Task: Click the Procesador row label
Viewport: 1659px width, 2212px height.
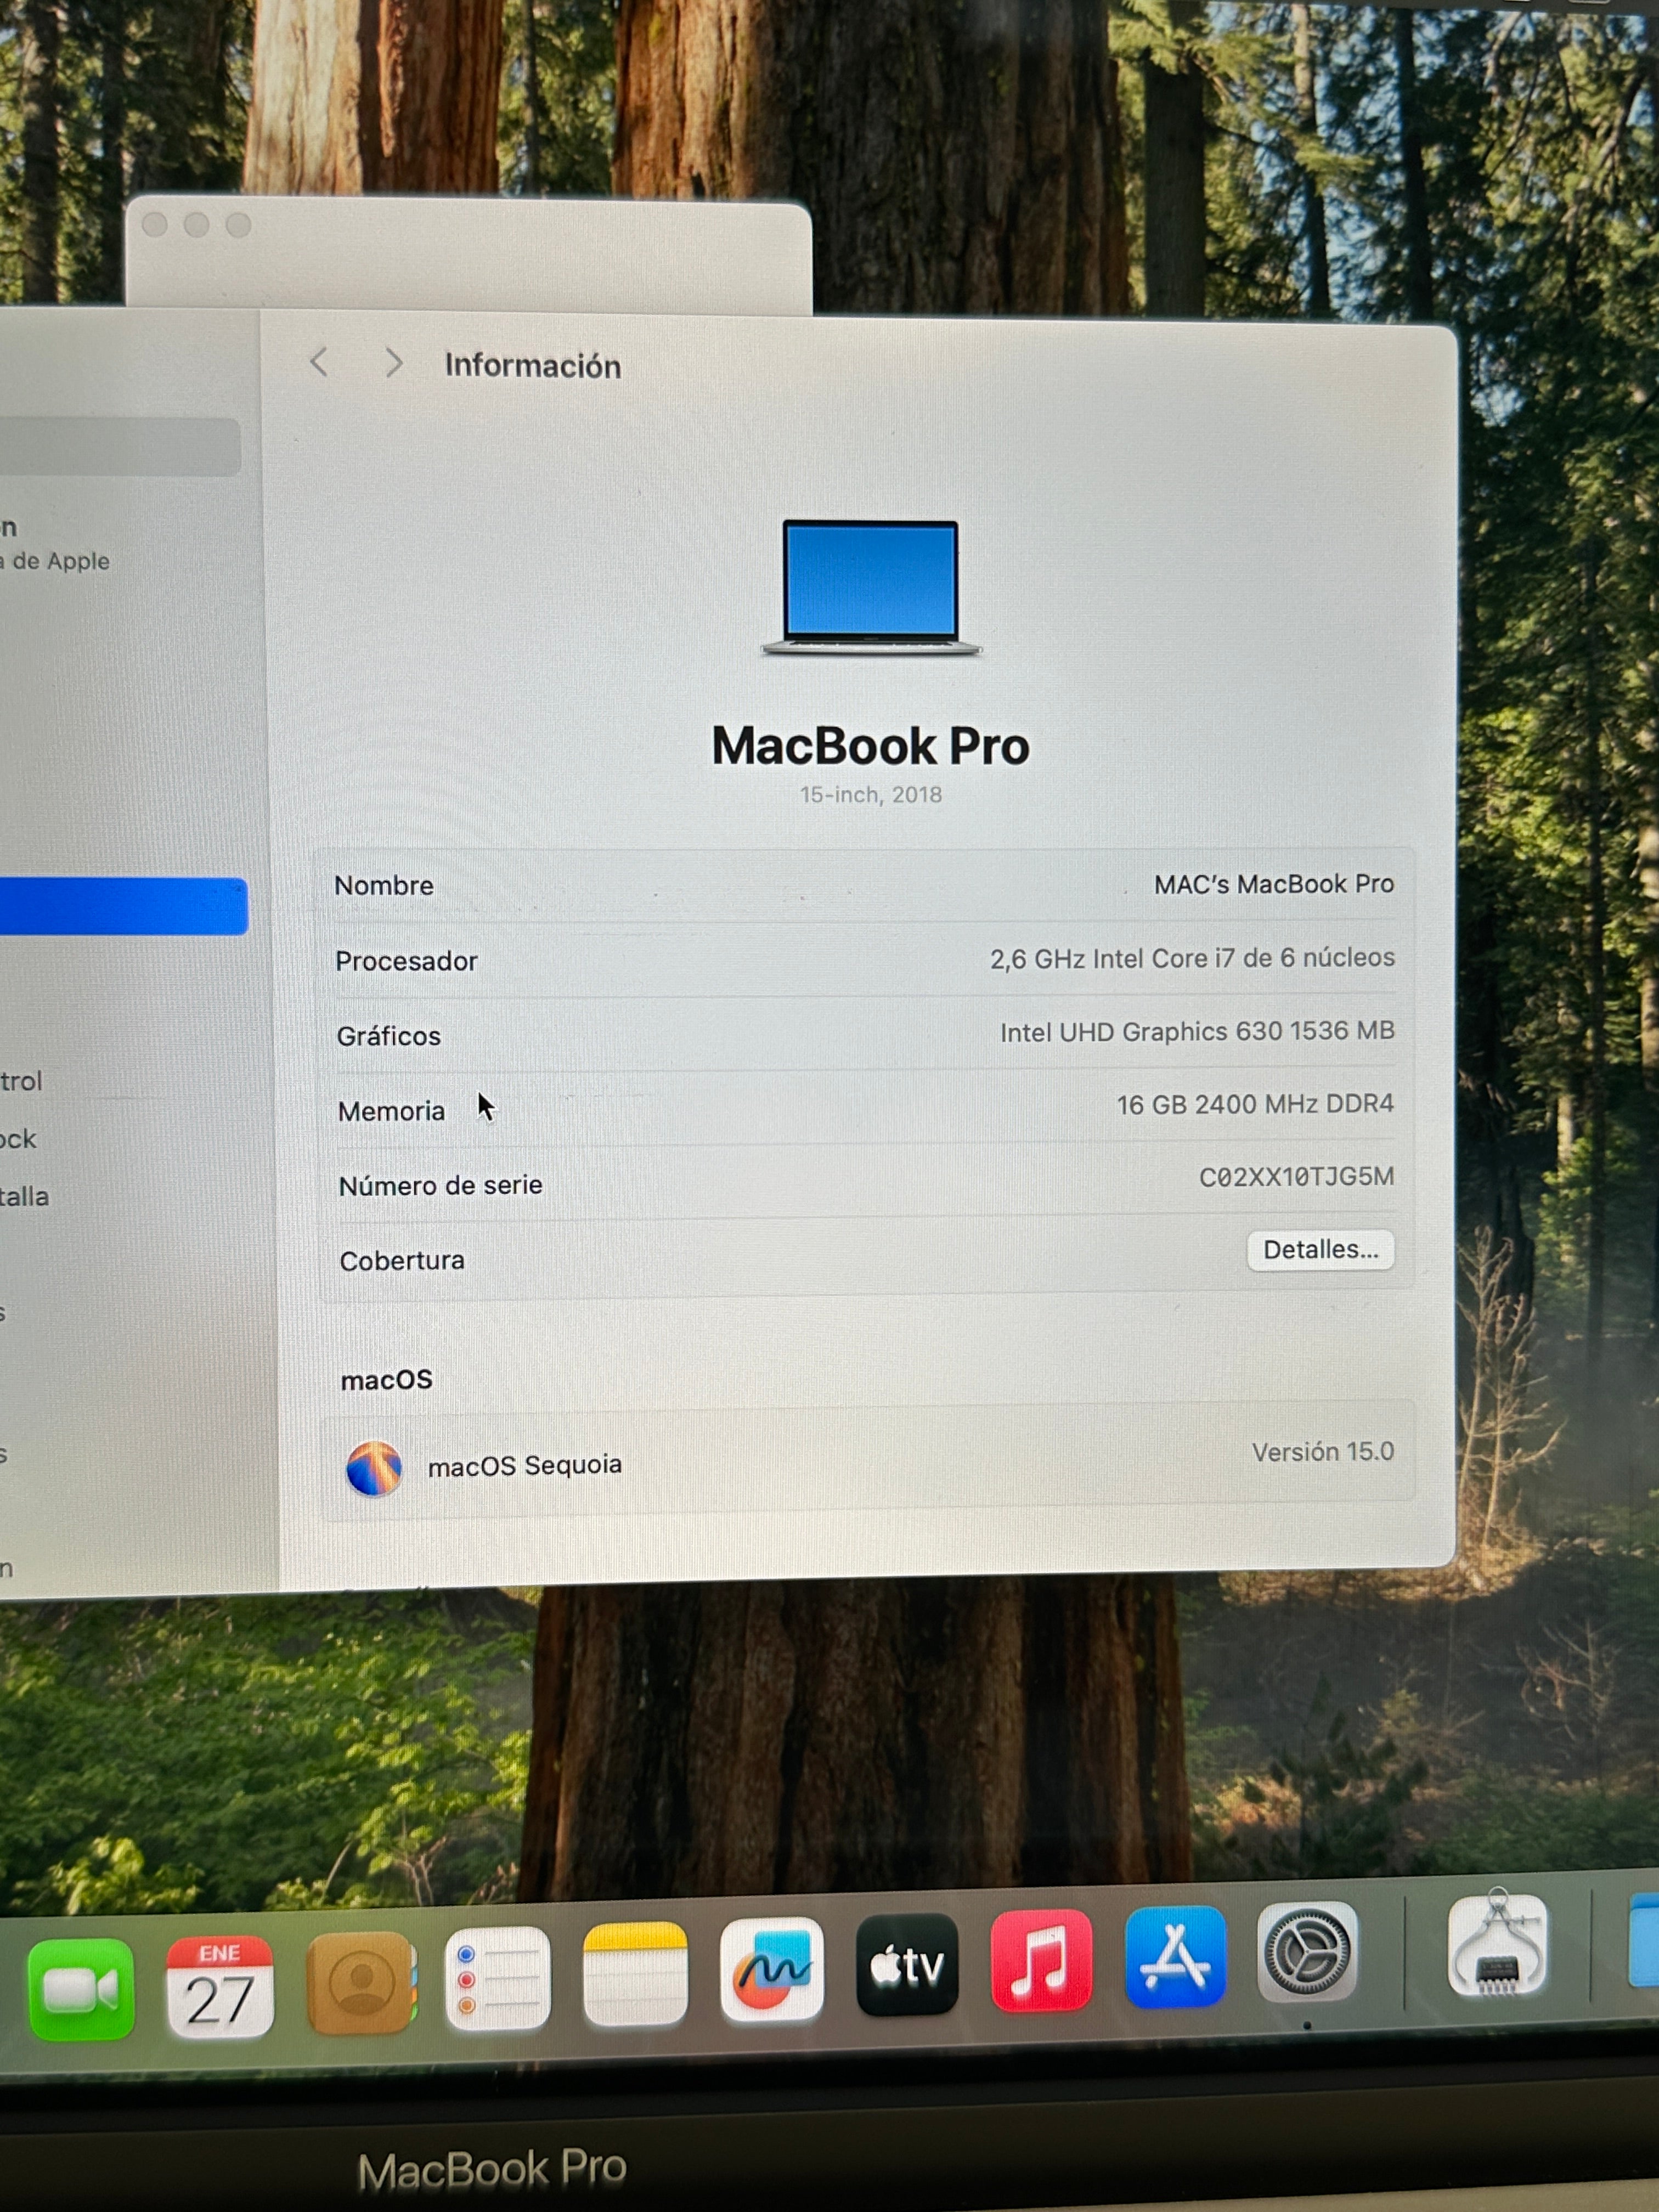Action: point(406,961)
